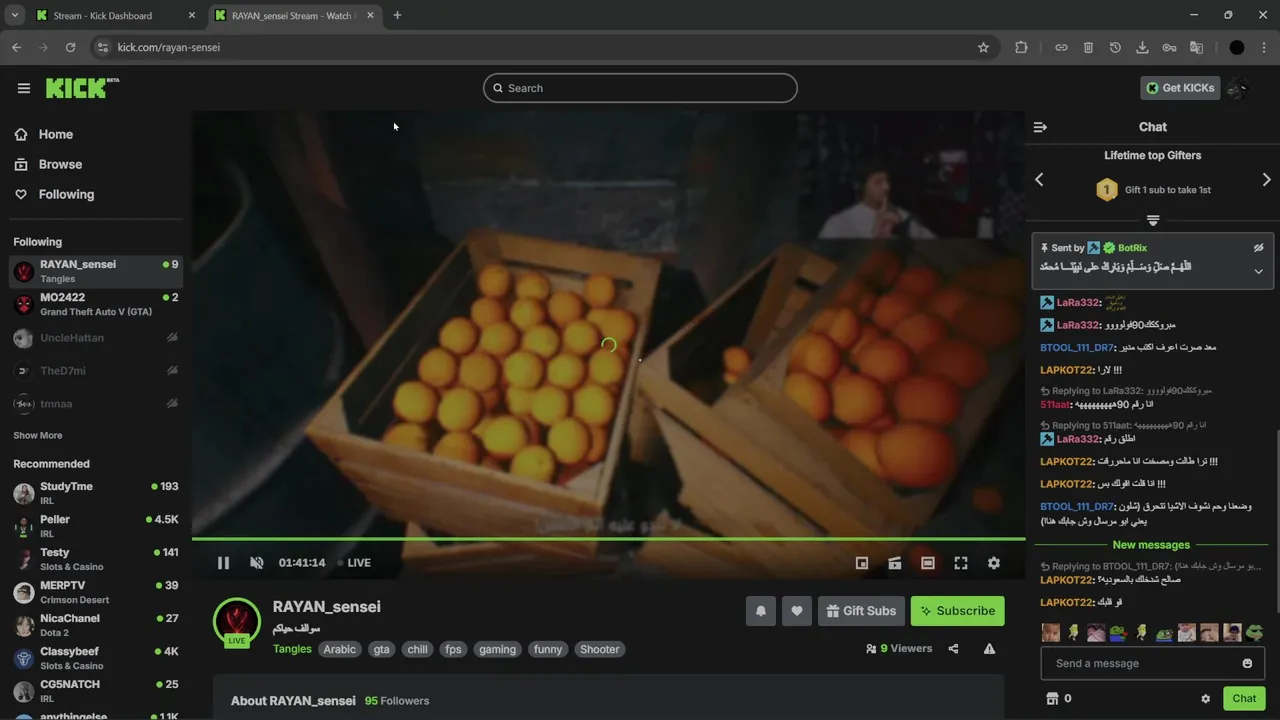Open the Chrome tab search dropdown
The image size is (1280, 720).
(14, 15)
